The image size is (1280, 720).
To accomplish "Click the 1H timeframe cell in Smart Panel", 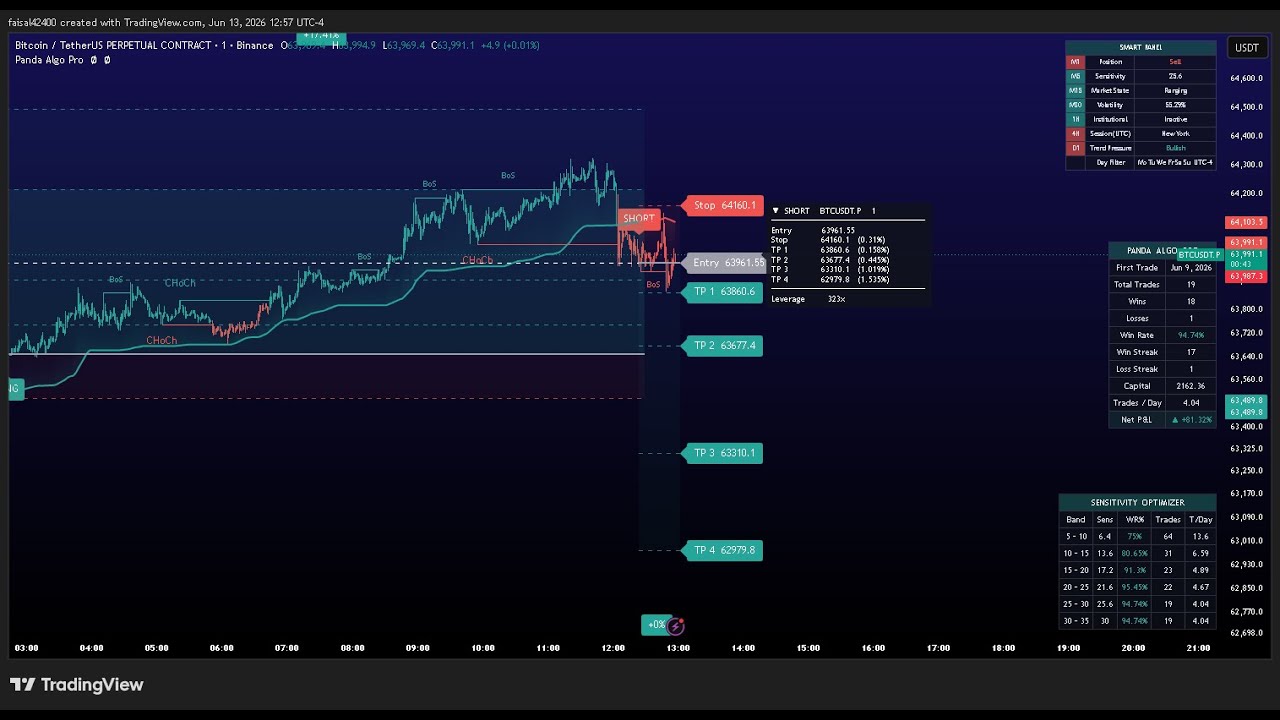I will tap(1076, 119).
